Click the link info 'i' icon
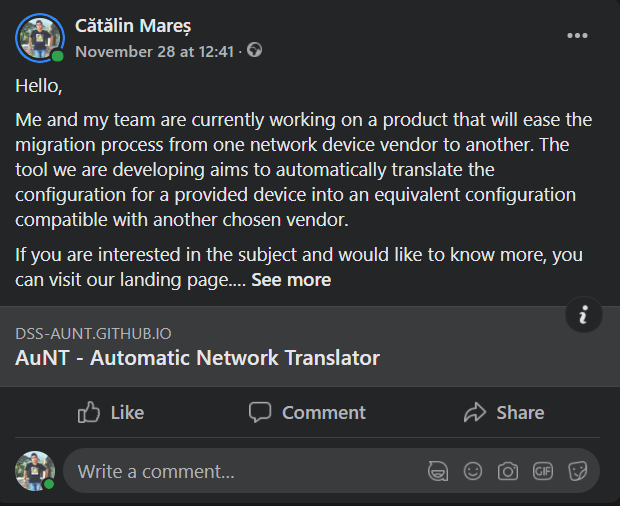The height and width of the screenshot is (506, 620). point(583,315)
